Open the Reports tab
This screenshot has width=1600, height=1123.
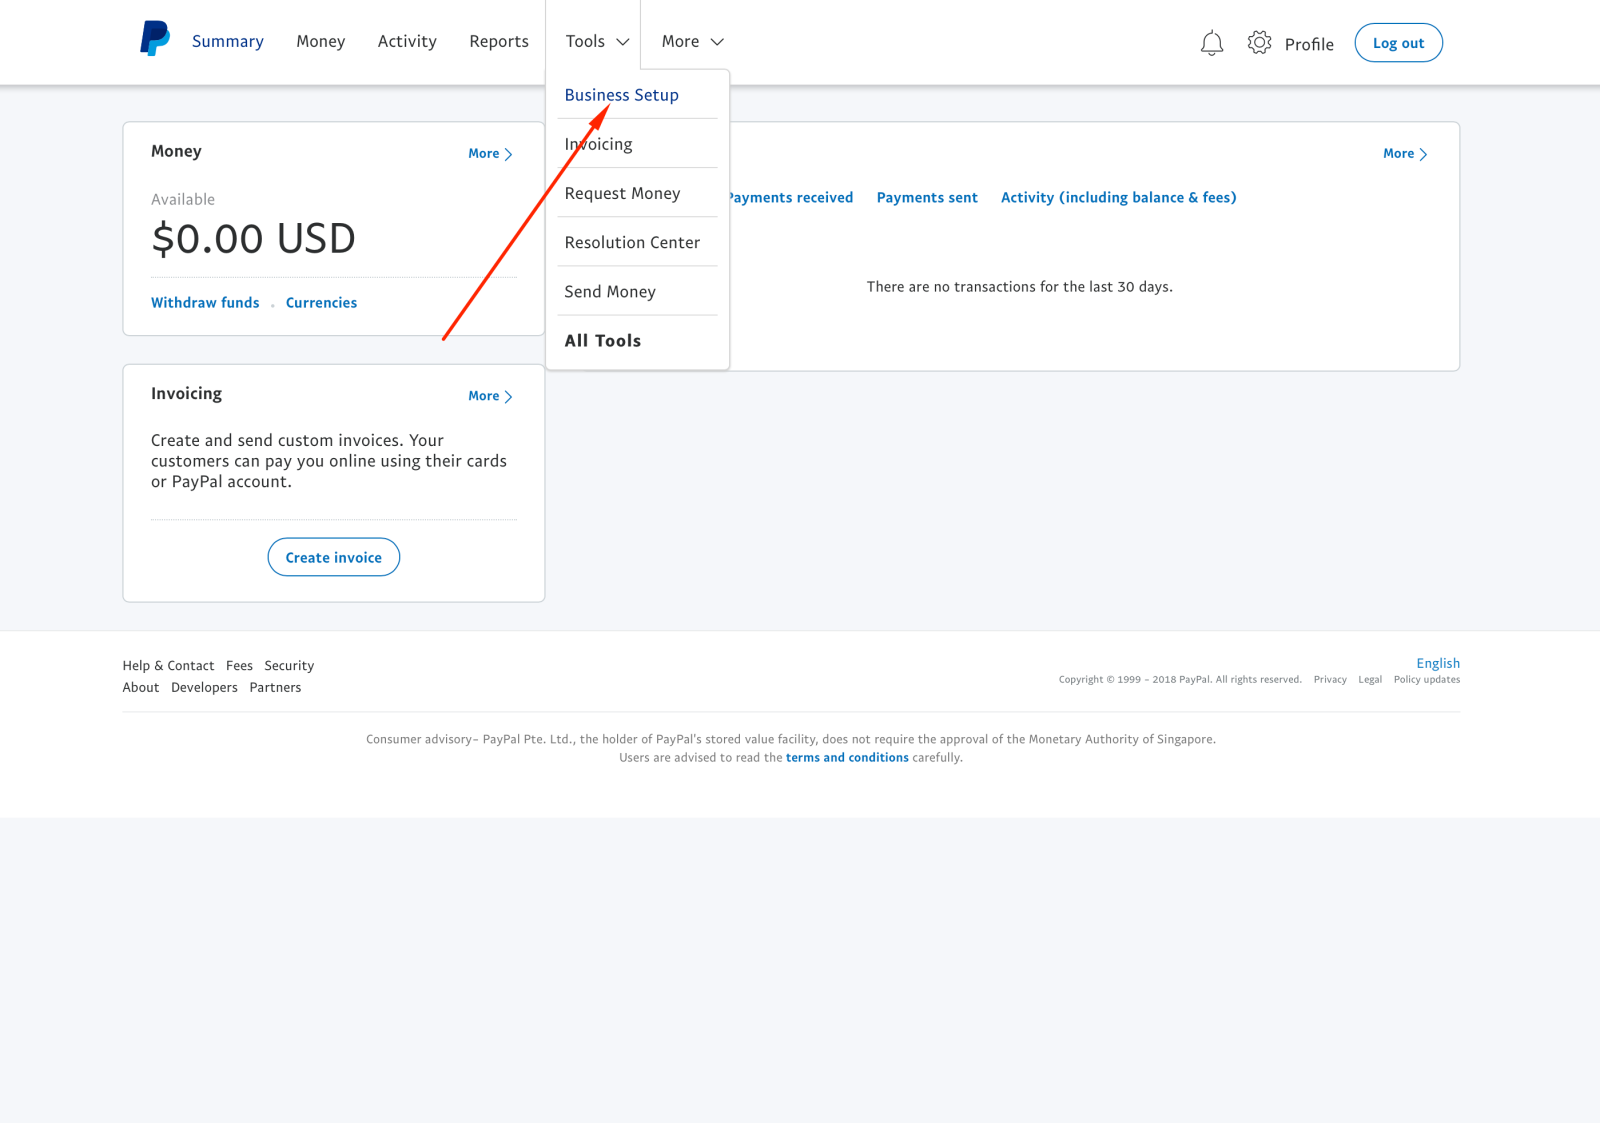[x=499, y=41]
